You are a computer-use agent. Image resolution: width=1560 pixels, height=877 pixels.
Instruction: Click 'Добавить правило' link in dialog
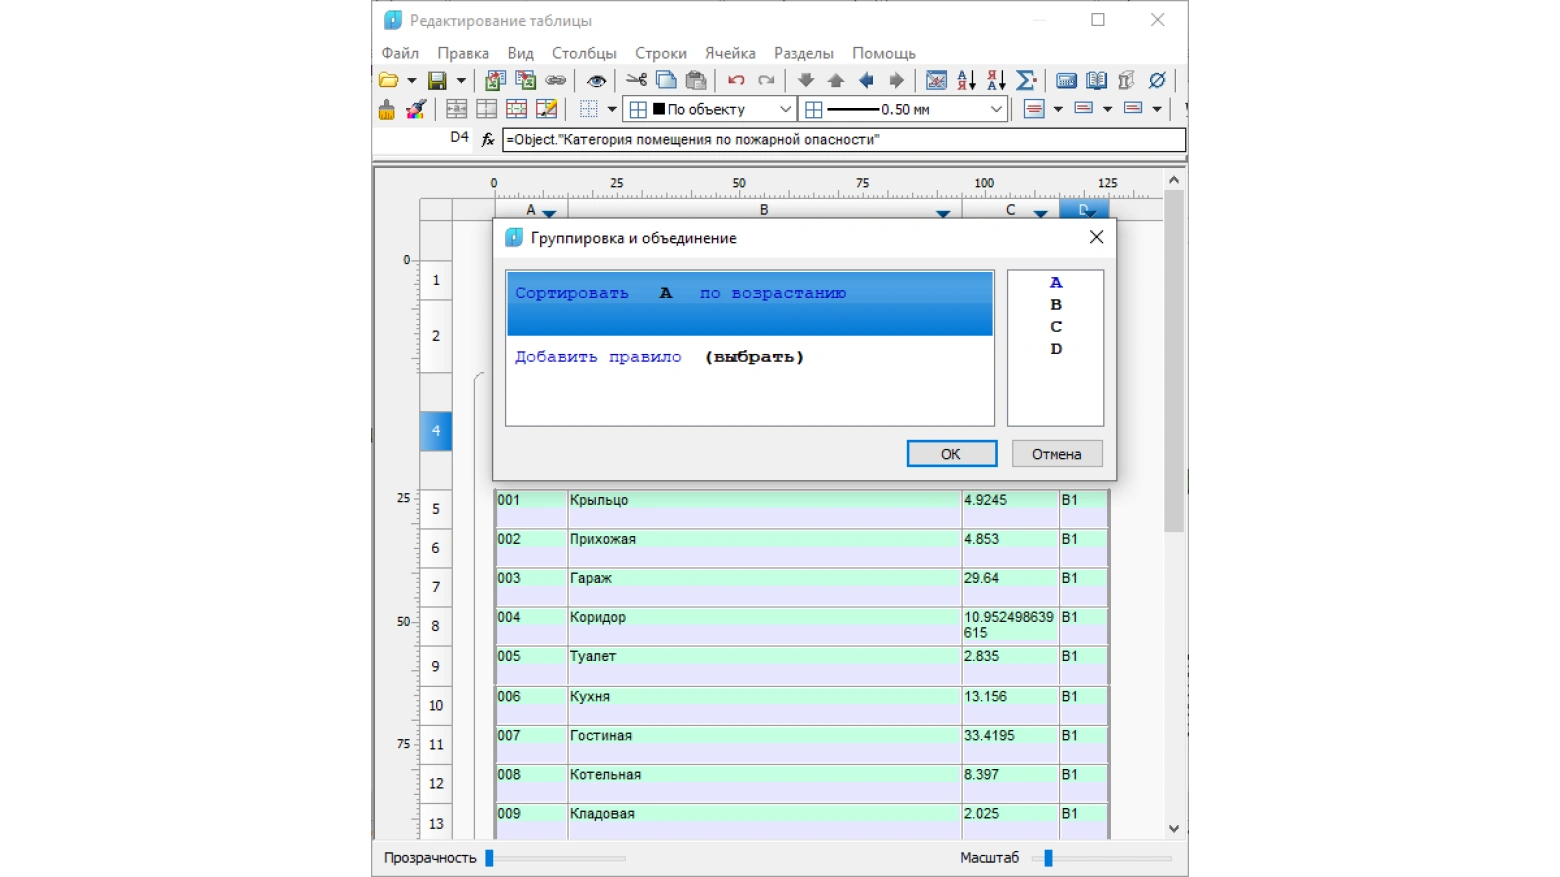598,357
